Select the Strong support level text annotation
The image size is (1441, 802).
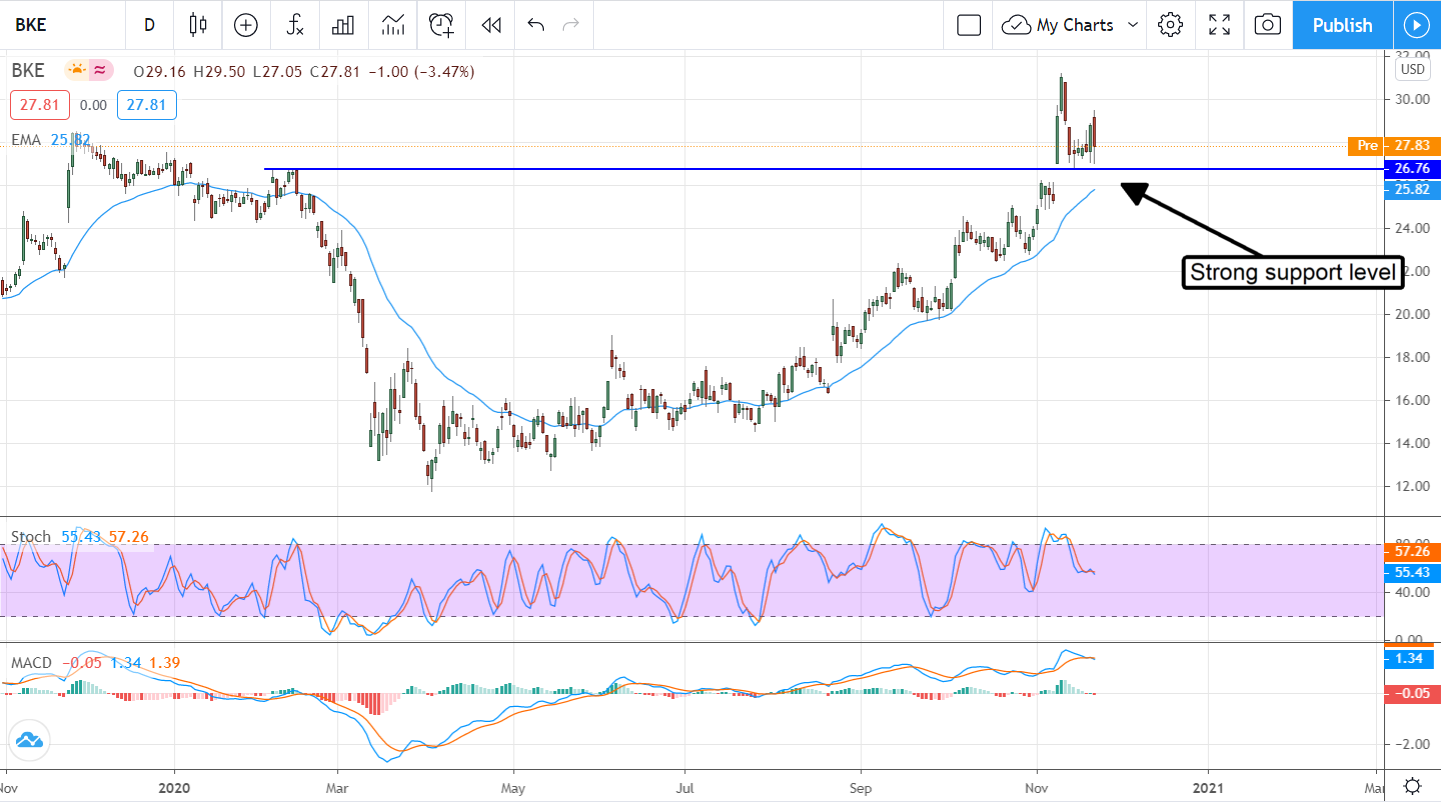[1292, 272]
